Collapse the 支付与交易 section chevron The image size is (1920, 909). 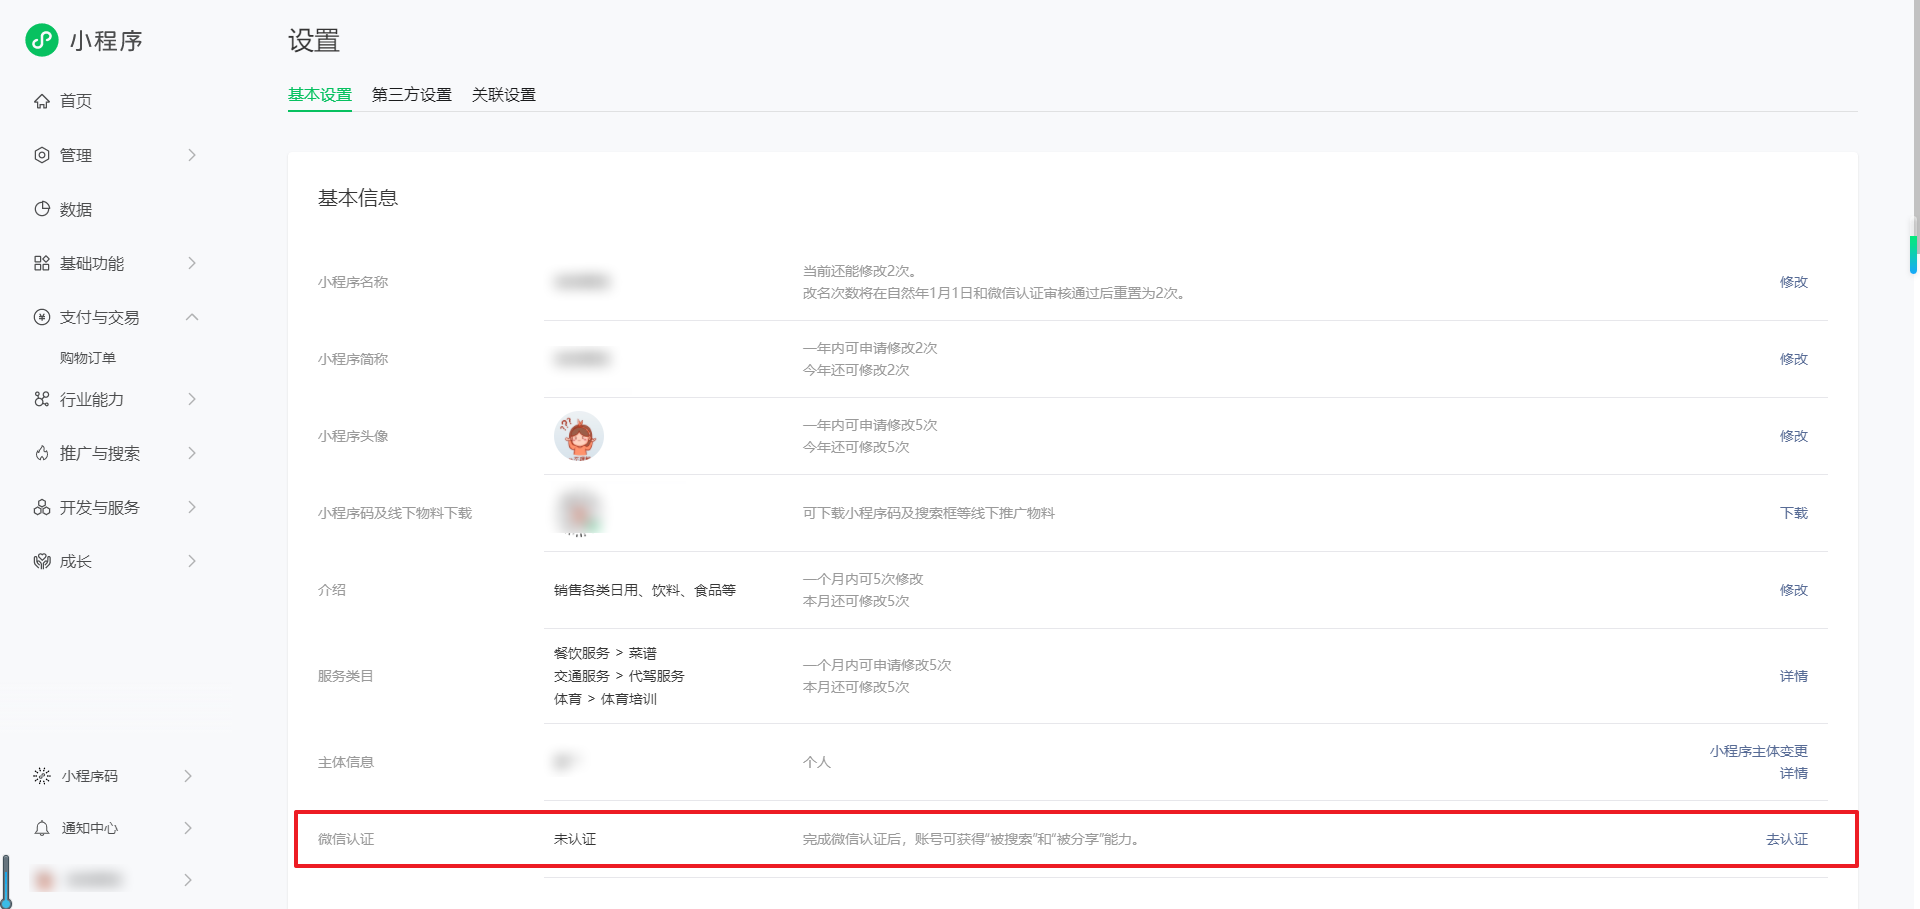[192, 317]
